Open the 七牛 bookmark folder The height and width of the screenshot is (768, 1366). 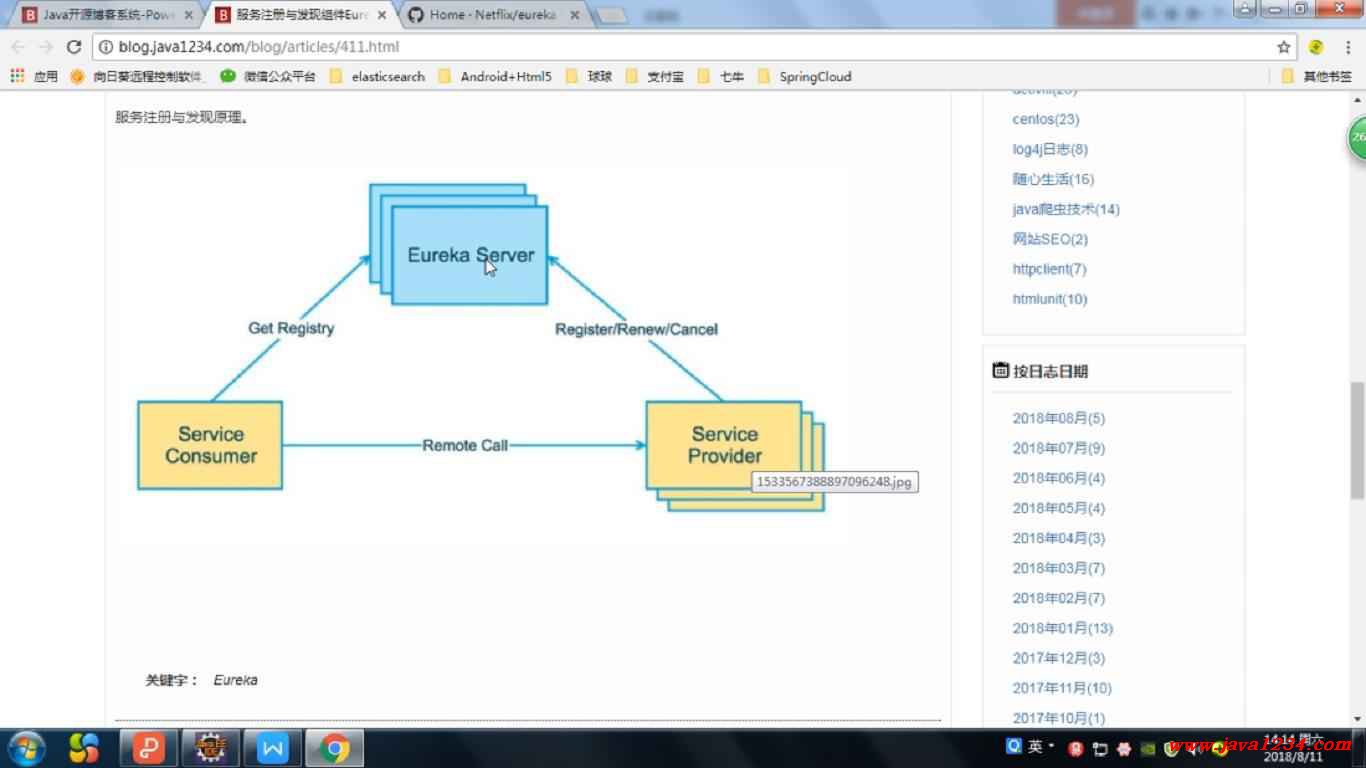[x=721, y=76]
